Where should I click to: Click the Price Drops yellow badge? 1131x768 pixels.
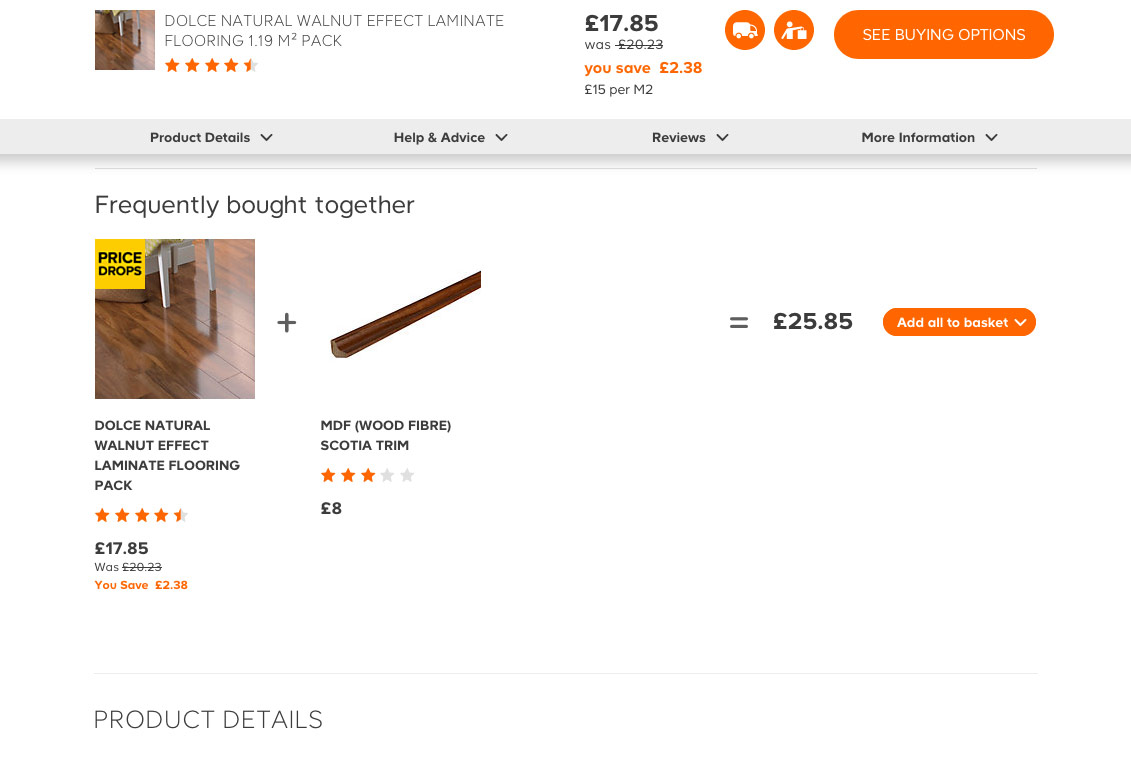pyautogui.click(x=120, y=264)
